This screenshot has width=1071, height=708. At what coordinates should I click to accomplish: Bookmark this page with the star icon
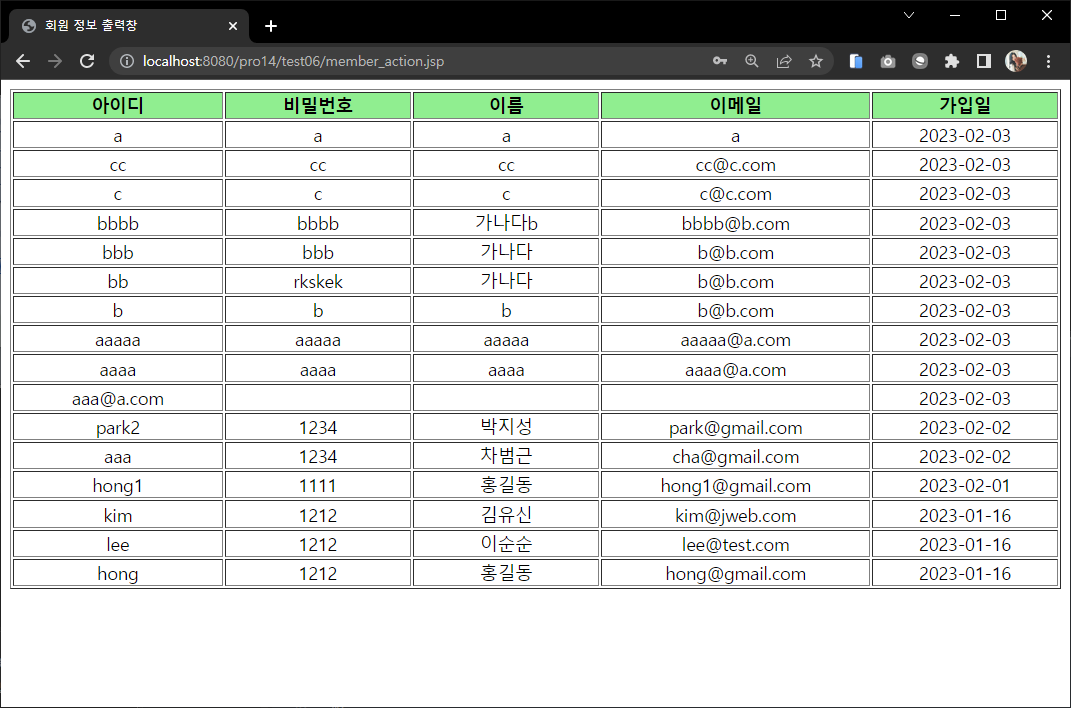[816, 61]
